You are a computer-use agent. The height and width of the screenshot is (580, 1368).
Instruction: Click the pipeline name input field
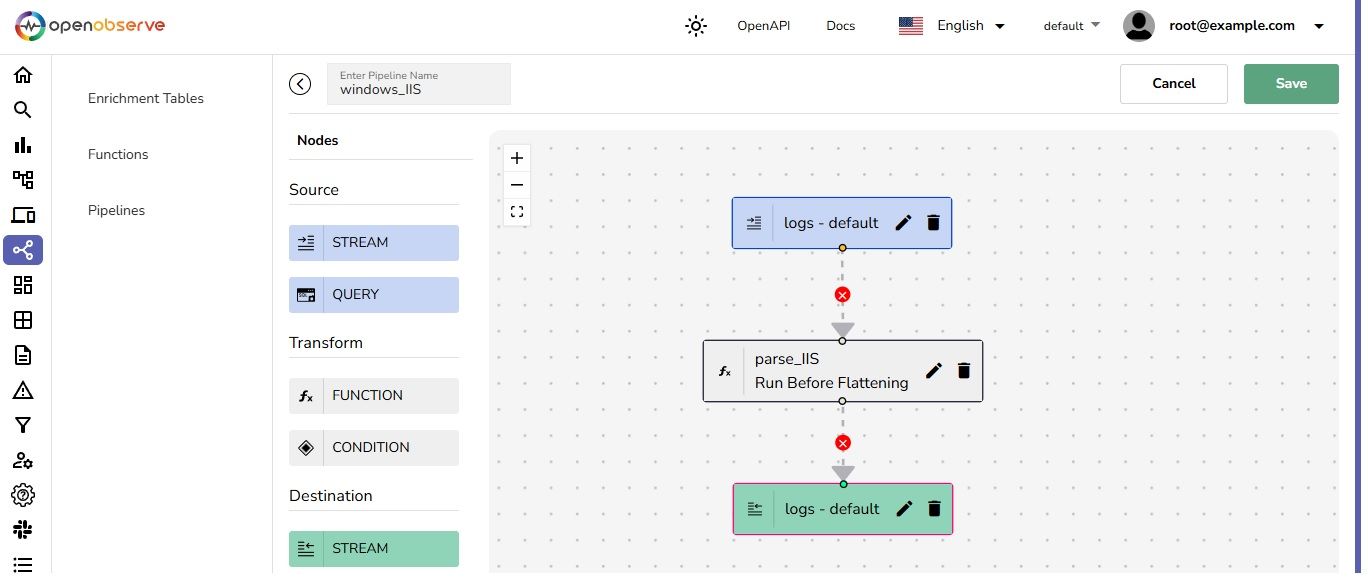(418, 89)
